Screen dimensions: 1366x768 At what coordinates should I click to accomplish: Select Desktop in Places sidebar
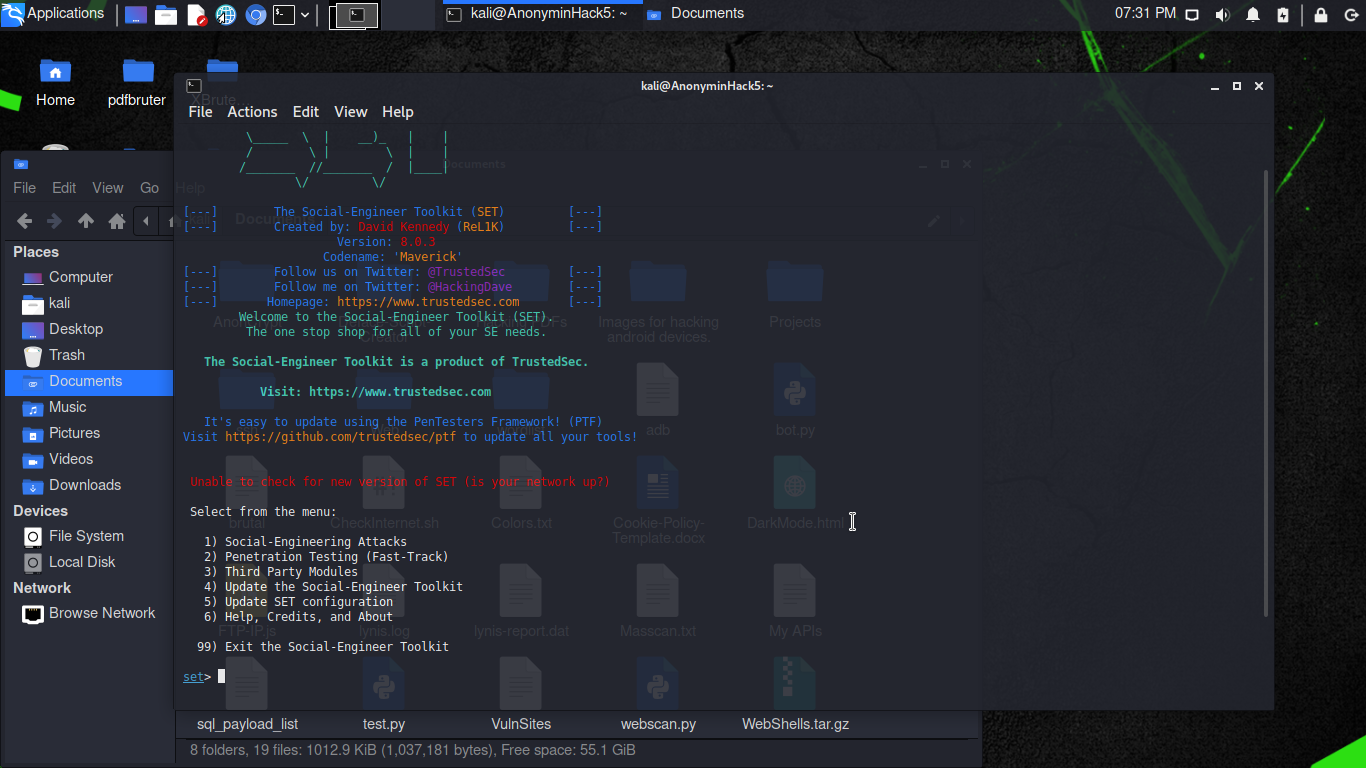(x=89, y=329)
